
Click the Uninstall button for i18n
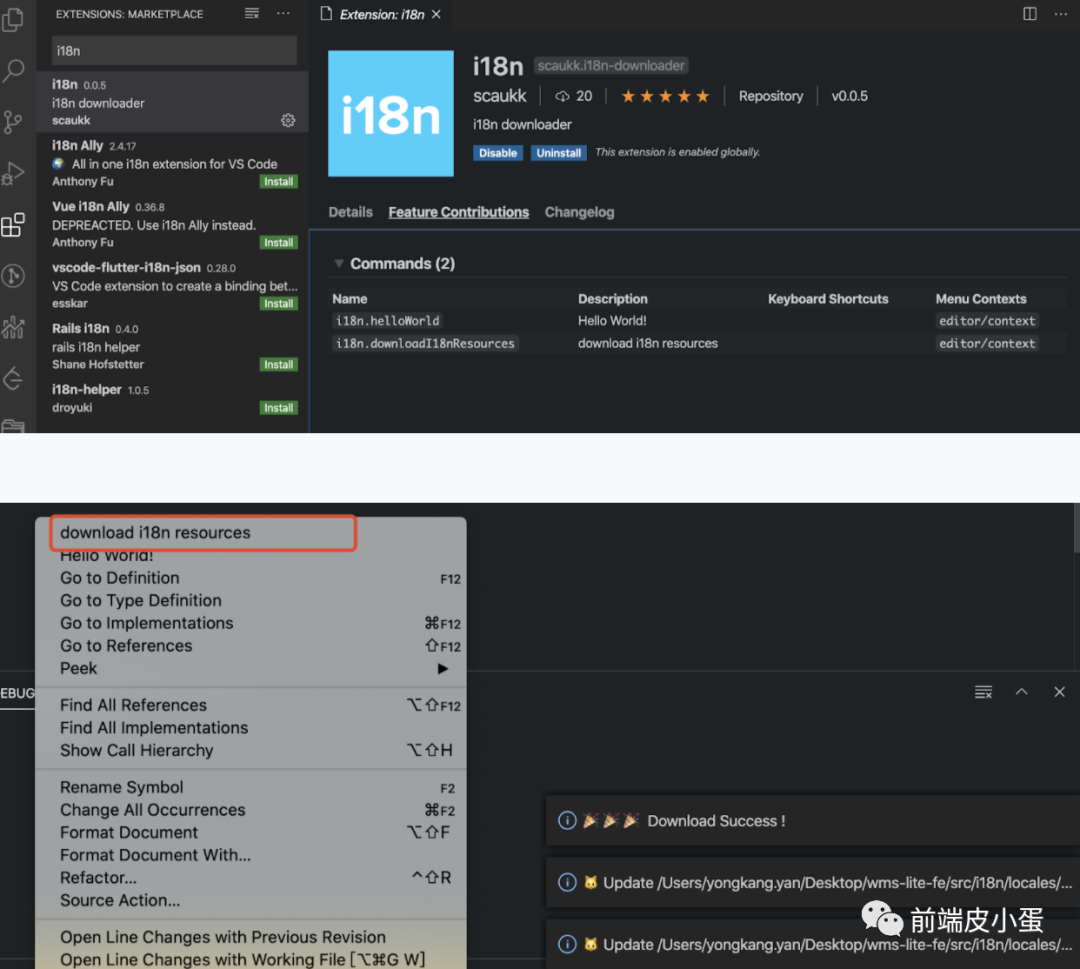coord(559,153)
